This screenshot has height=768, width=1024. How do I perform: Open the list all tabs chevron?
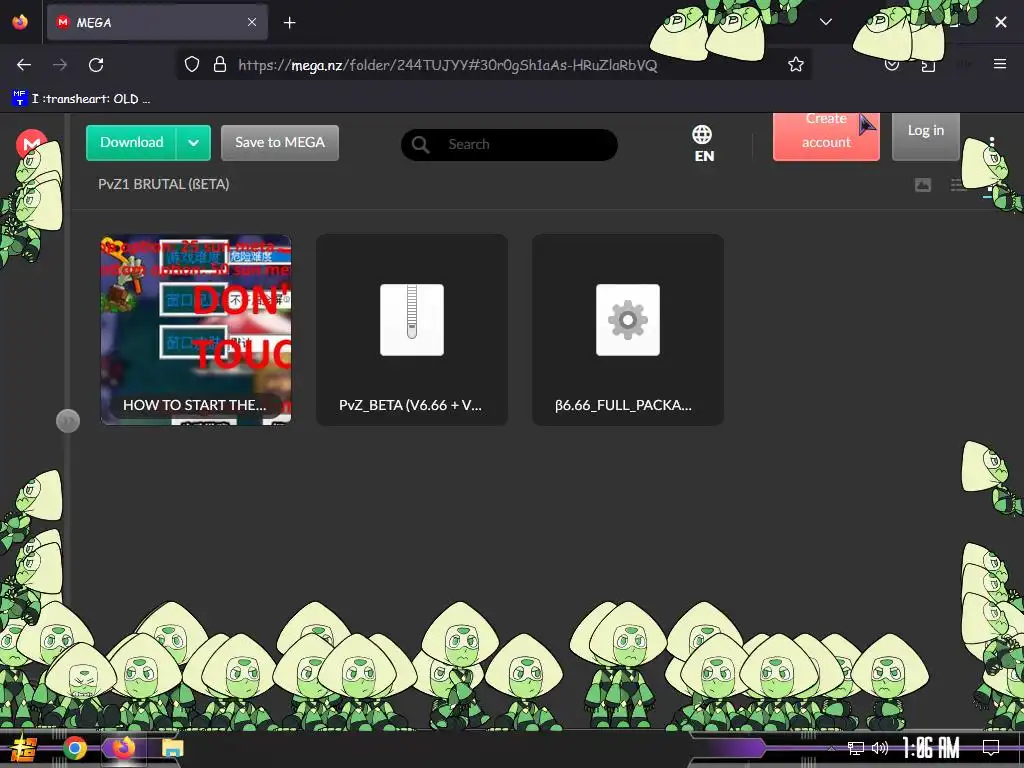click(x=825, y=22)
